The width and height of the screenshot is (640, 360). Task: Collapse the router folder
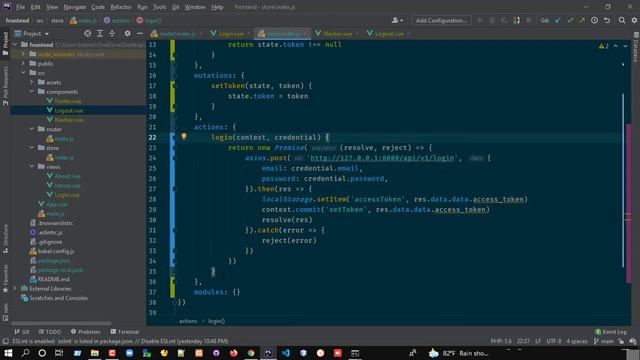point(32,129)
